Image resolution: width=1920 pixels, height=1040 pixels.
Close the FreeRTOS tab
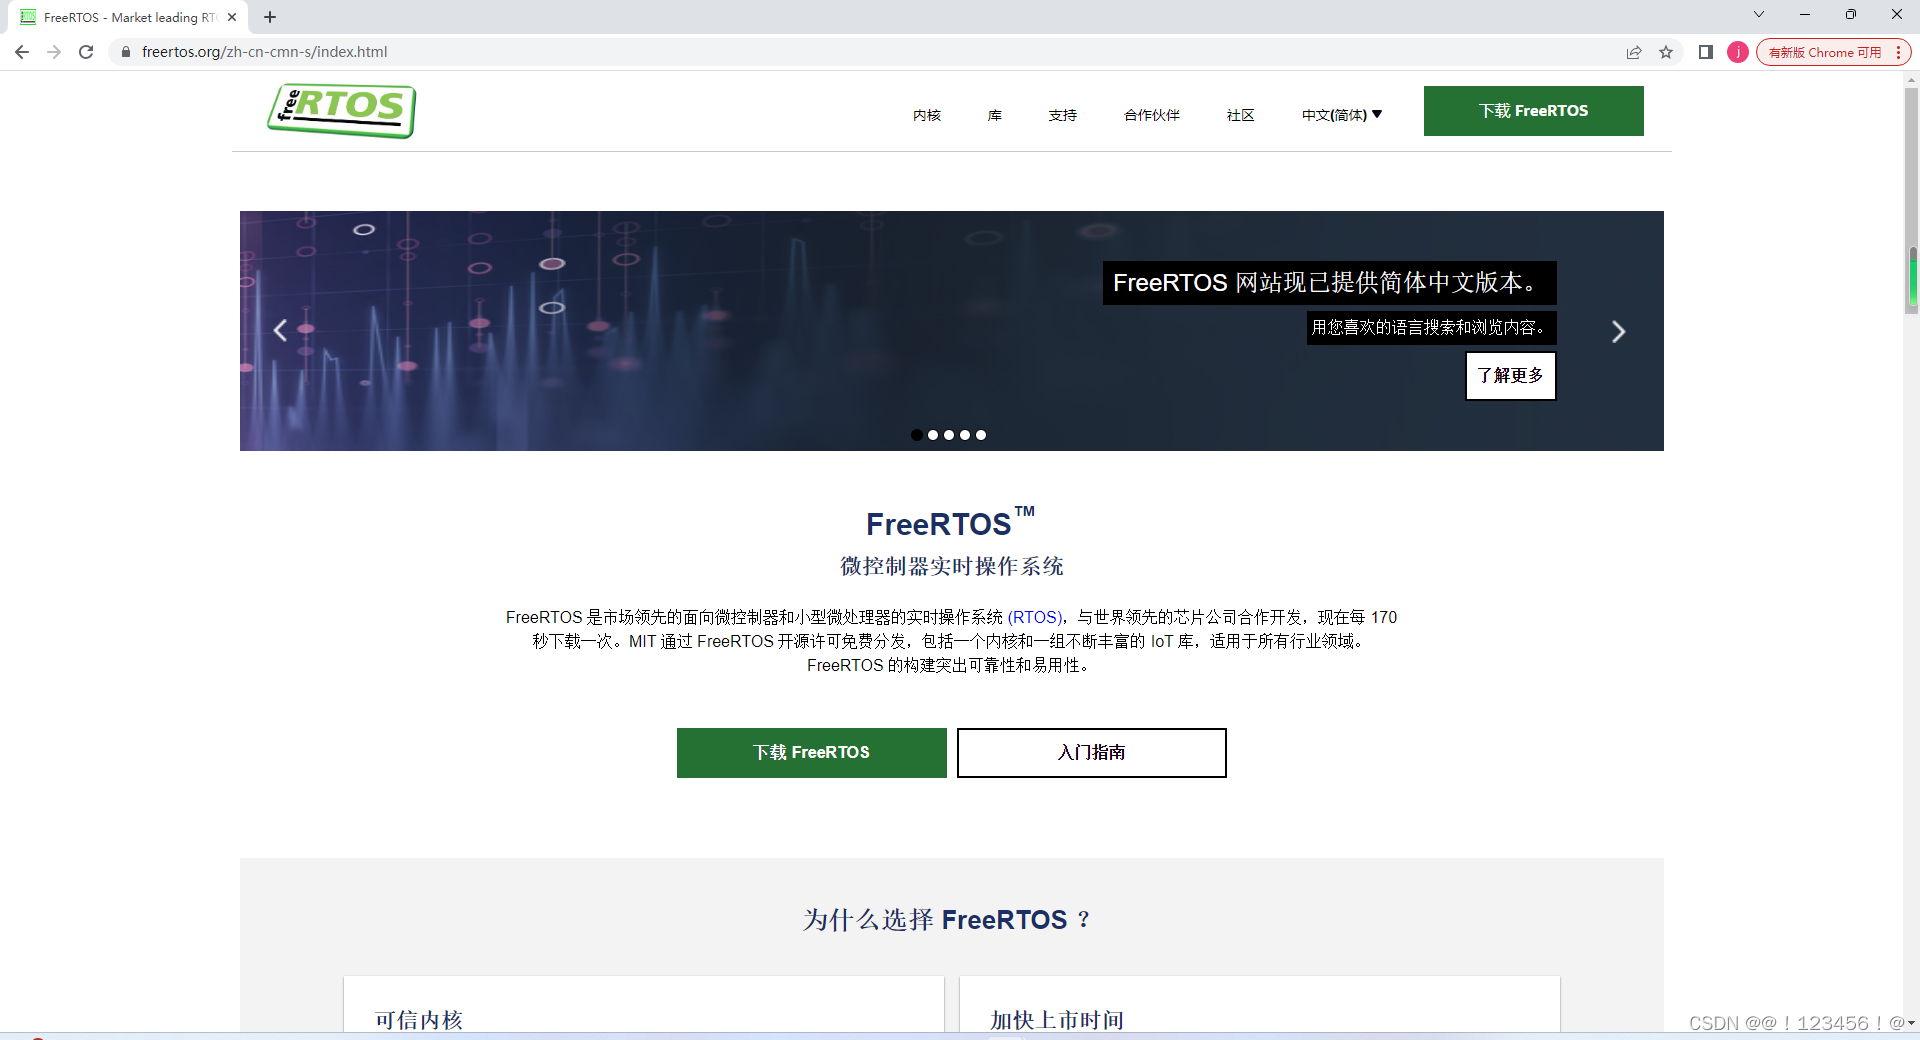(232, 17)
